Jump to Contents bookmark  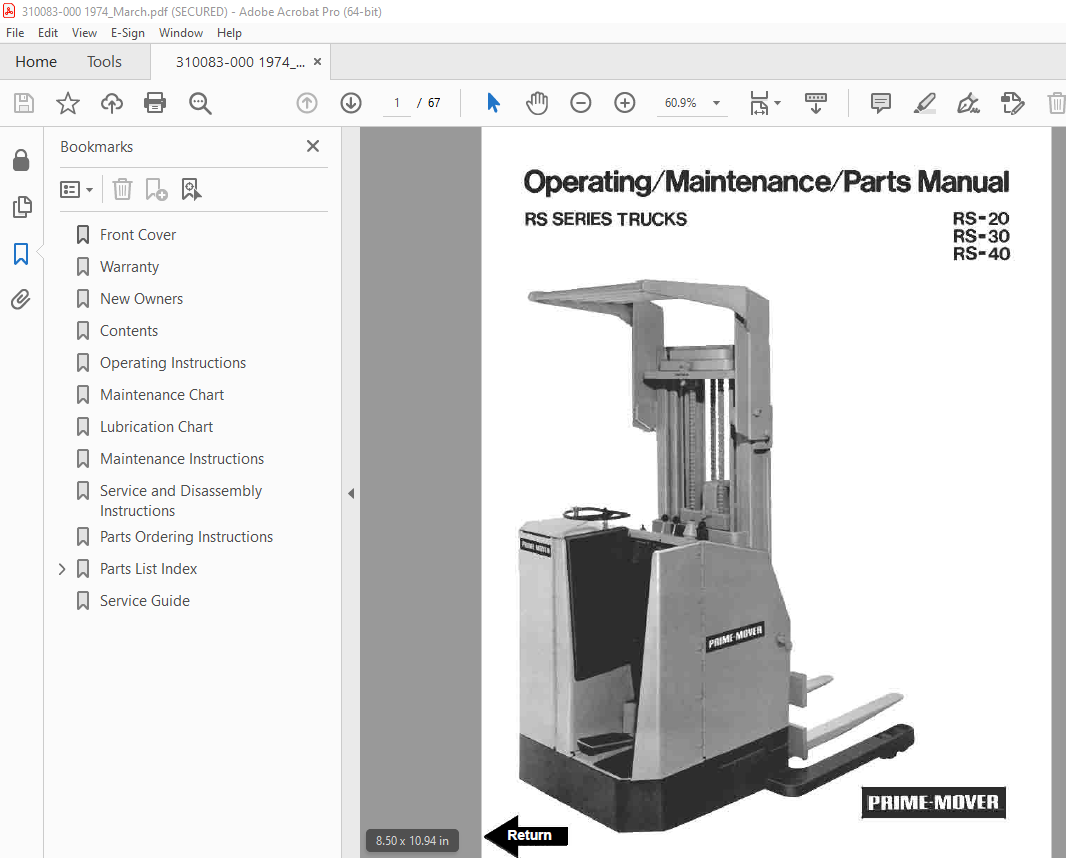128,330
